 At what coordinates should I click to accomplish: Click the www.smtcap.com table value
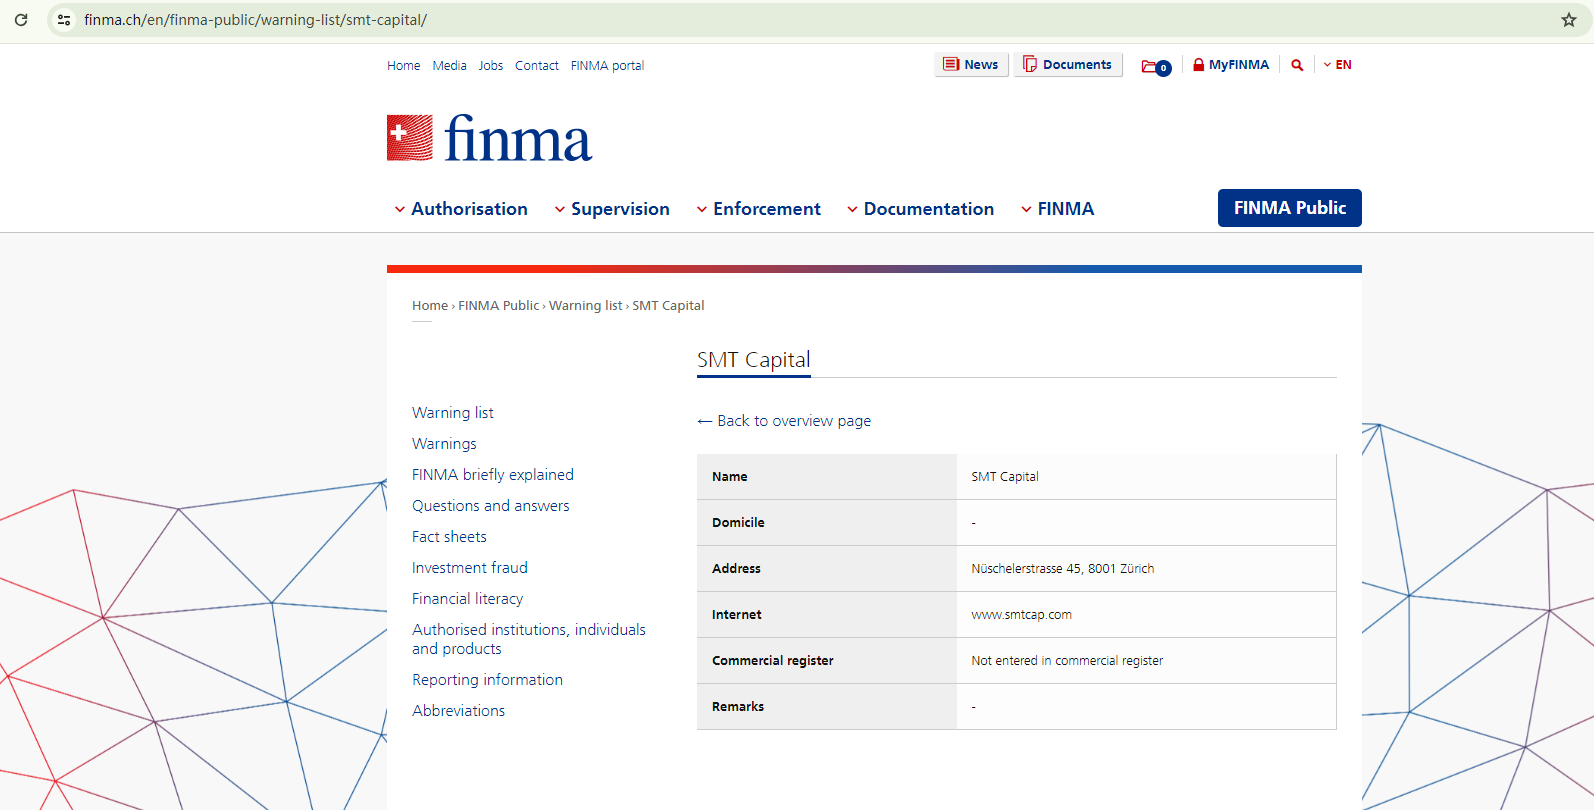pos(1021,615)
